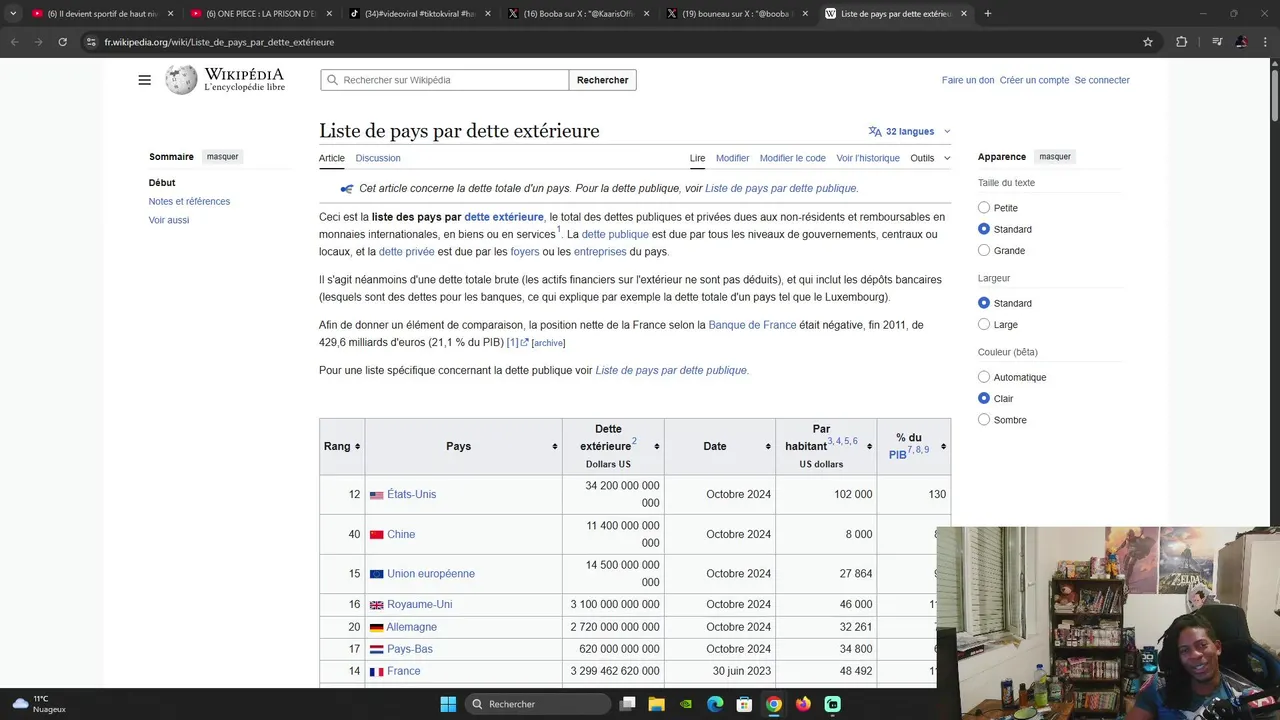Screen dimensions: 1280x720
Task: Hide the Sommaire sidebar with masquer
Action: 223,157
